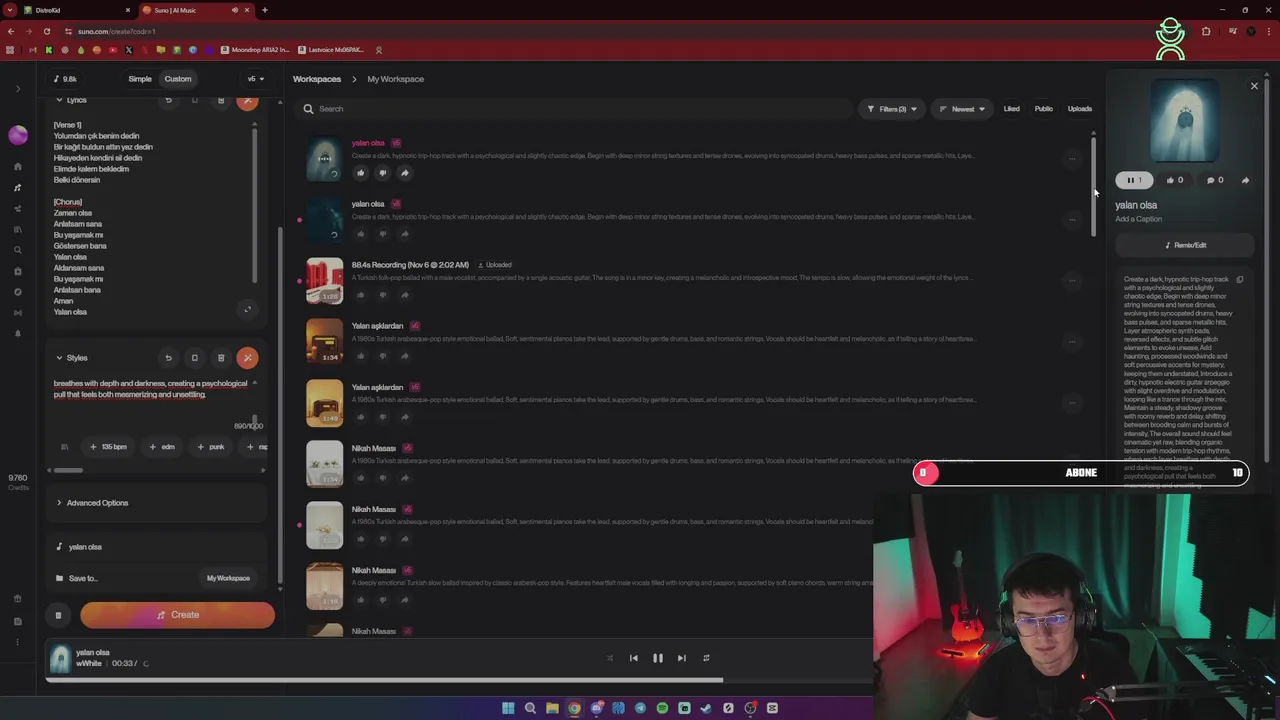Add the 135 bpm style tag
The image size is (1280, 720).
(109, 447)
